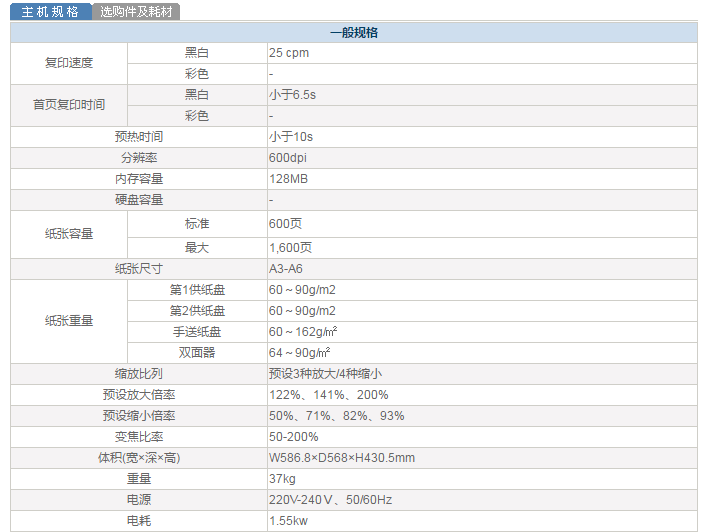This screenshot has width=710, height=532.
Task: Click the 手送纸盘 label
Action: point(197,332)
